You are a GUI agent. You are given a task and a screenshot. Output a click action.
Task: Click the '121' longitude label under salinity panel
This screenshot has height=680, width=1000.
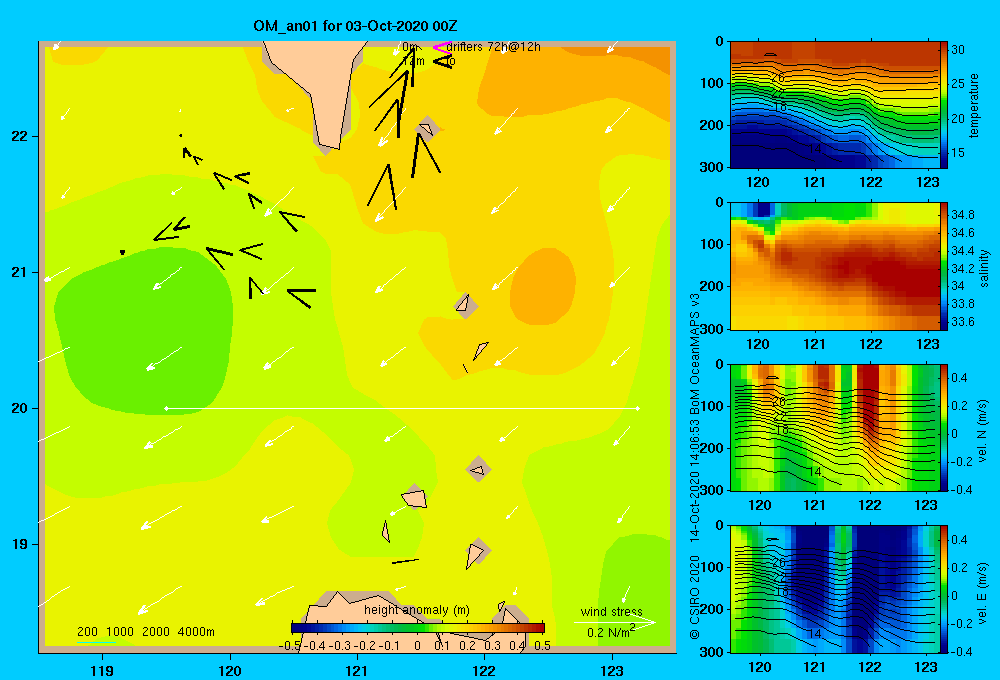coord(814,344)
